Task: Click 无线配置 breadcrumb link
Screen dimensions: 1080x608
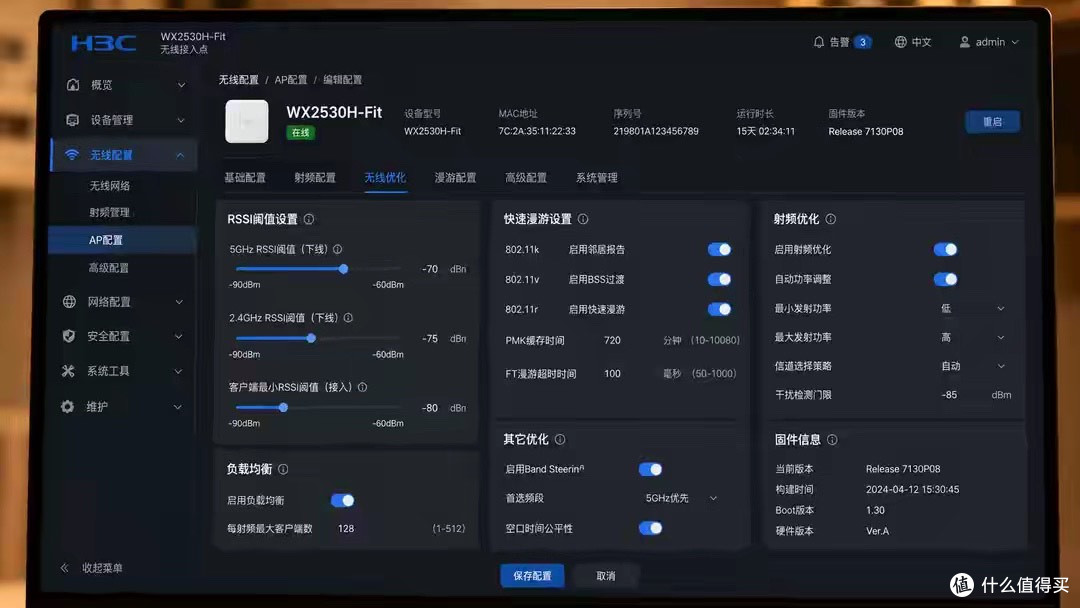Action: 238,80
